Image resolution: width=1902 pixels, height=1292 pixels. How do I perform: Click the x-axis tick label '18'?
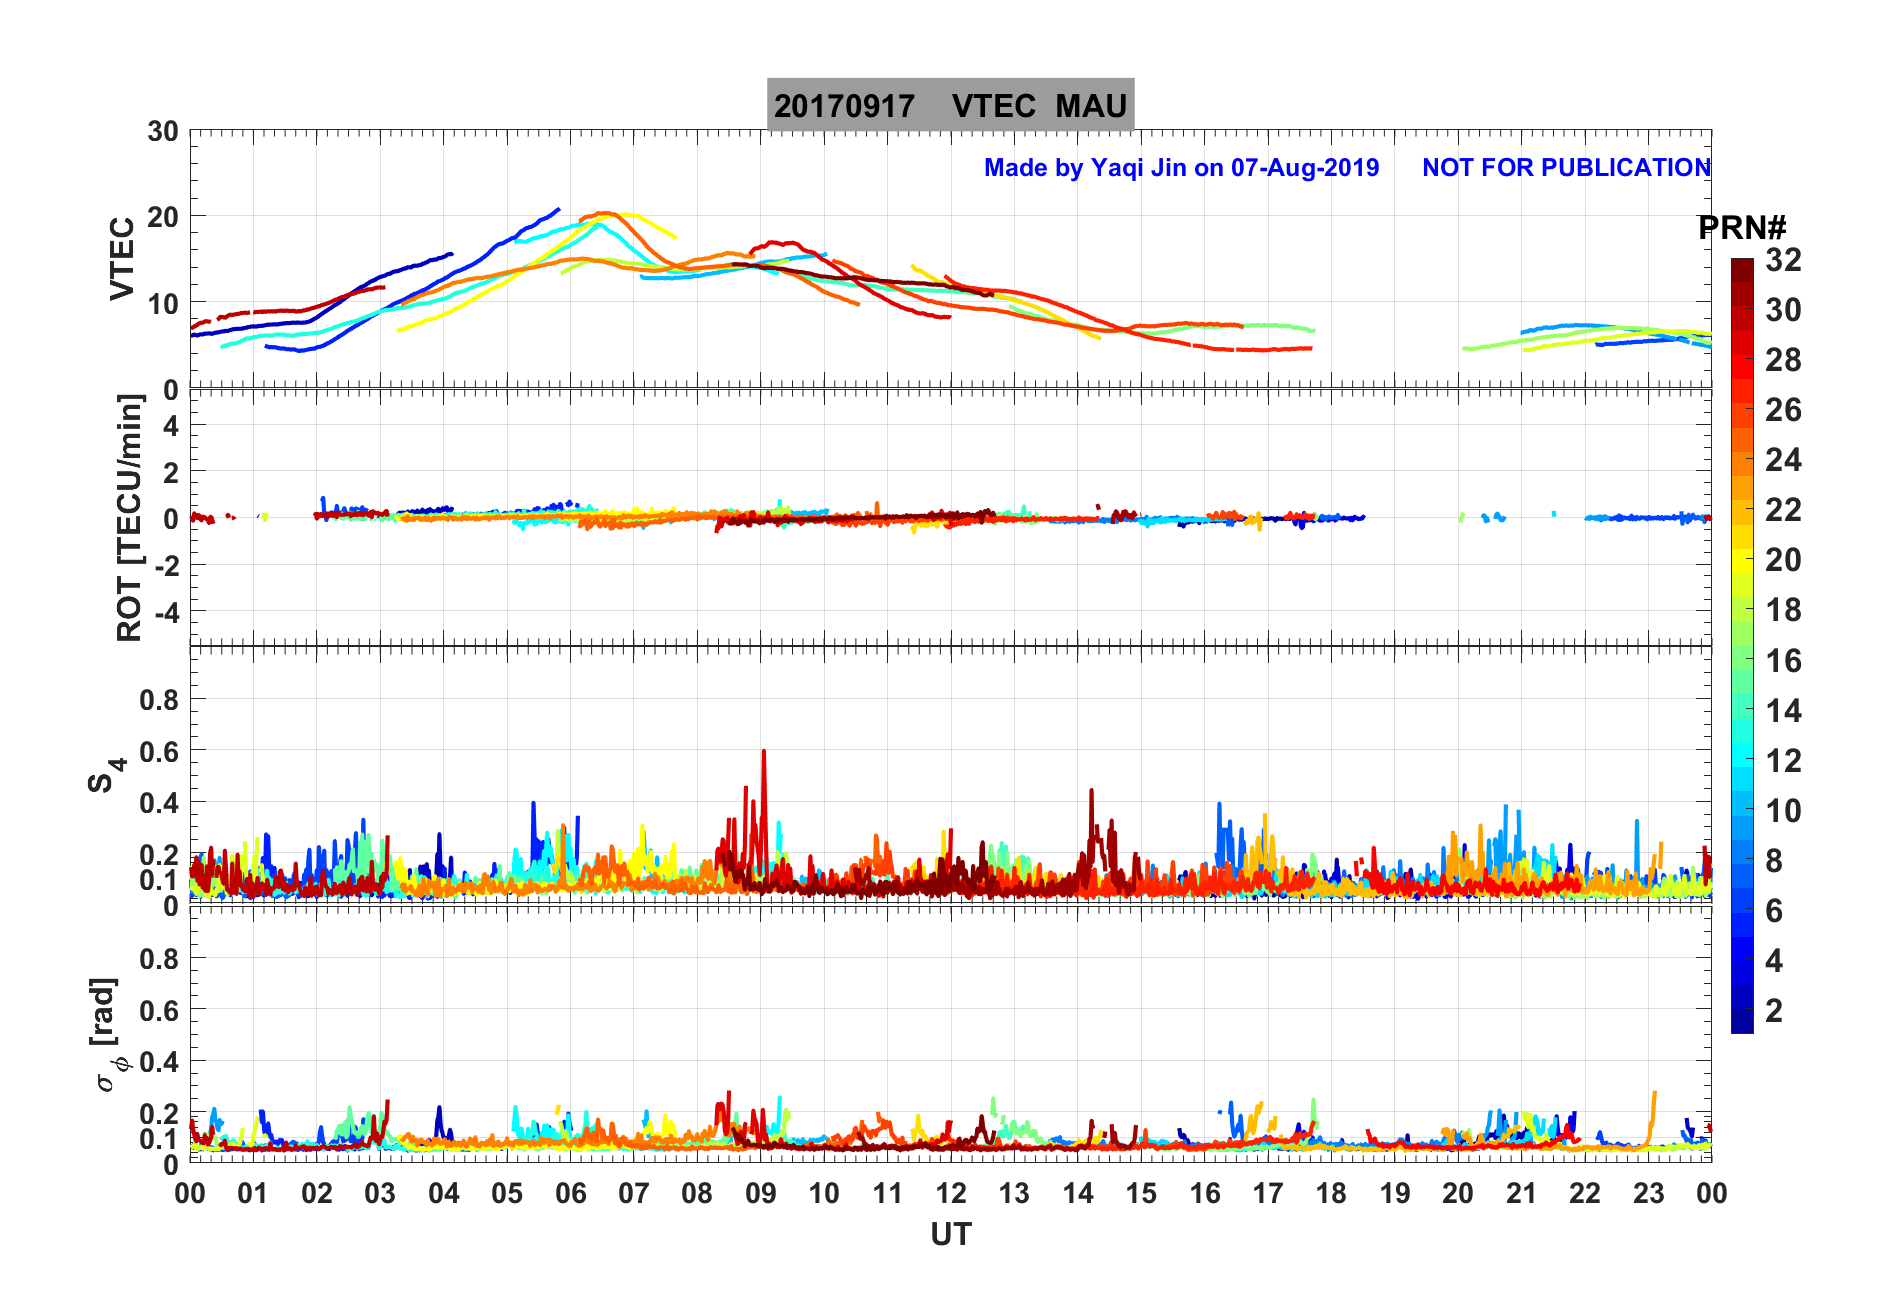pyautogui.click(x=1331, y=1193)
